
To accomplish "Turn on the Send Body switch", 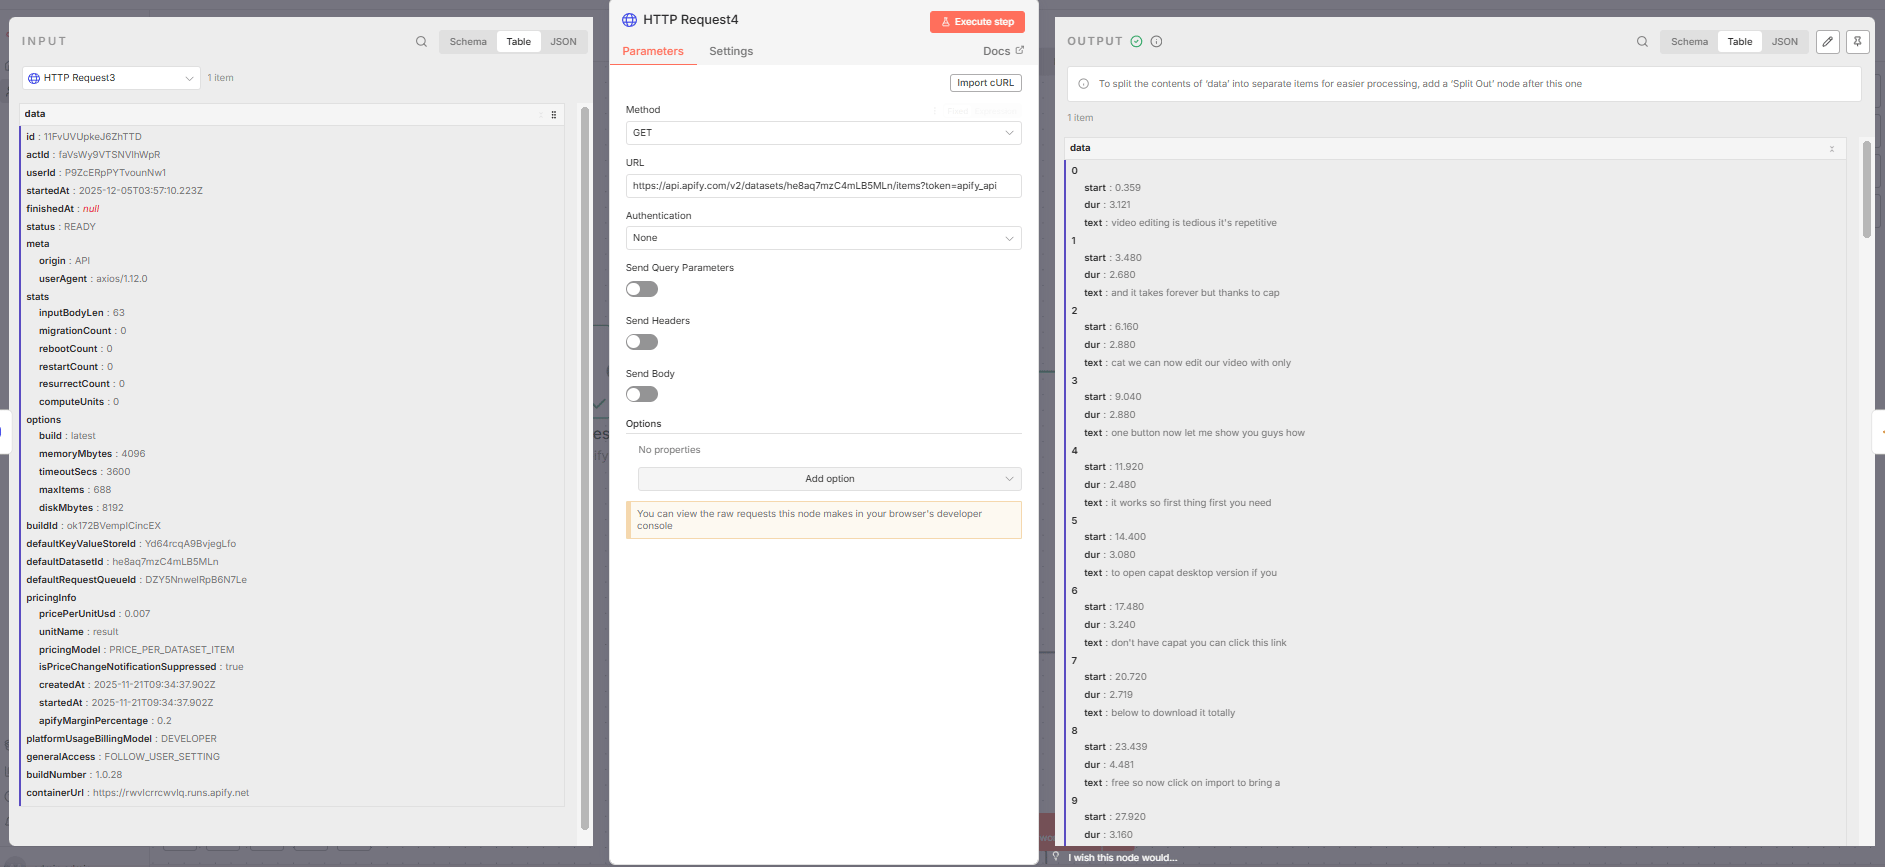I will (642, 395).
